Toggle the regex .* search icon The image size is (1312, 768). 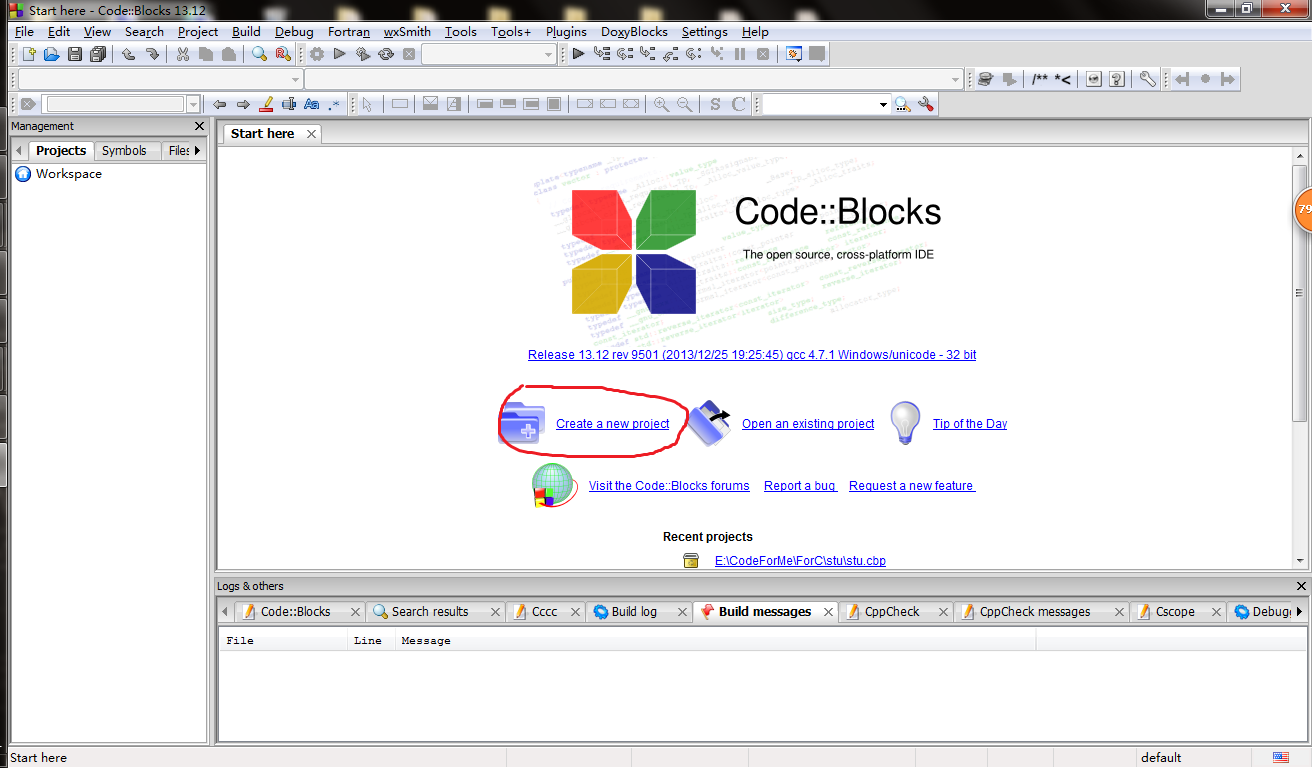pos(334,104)
